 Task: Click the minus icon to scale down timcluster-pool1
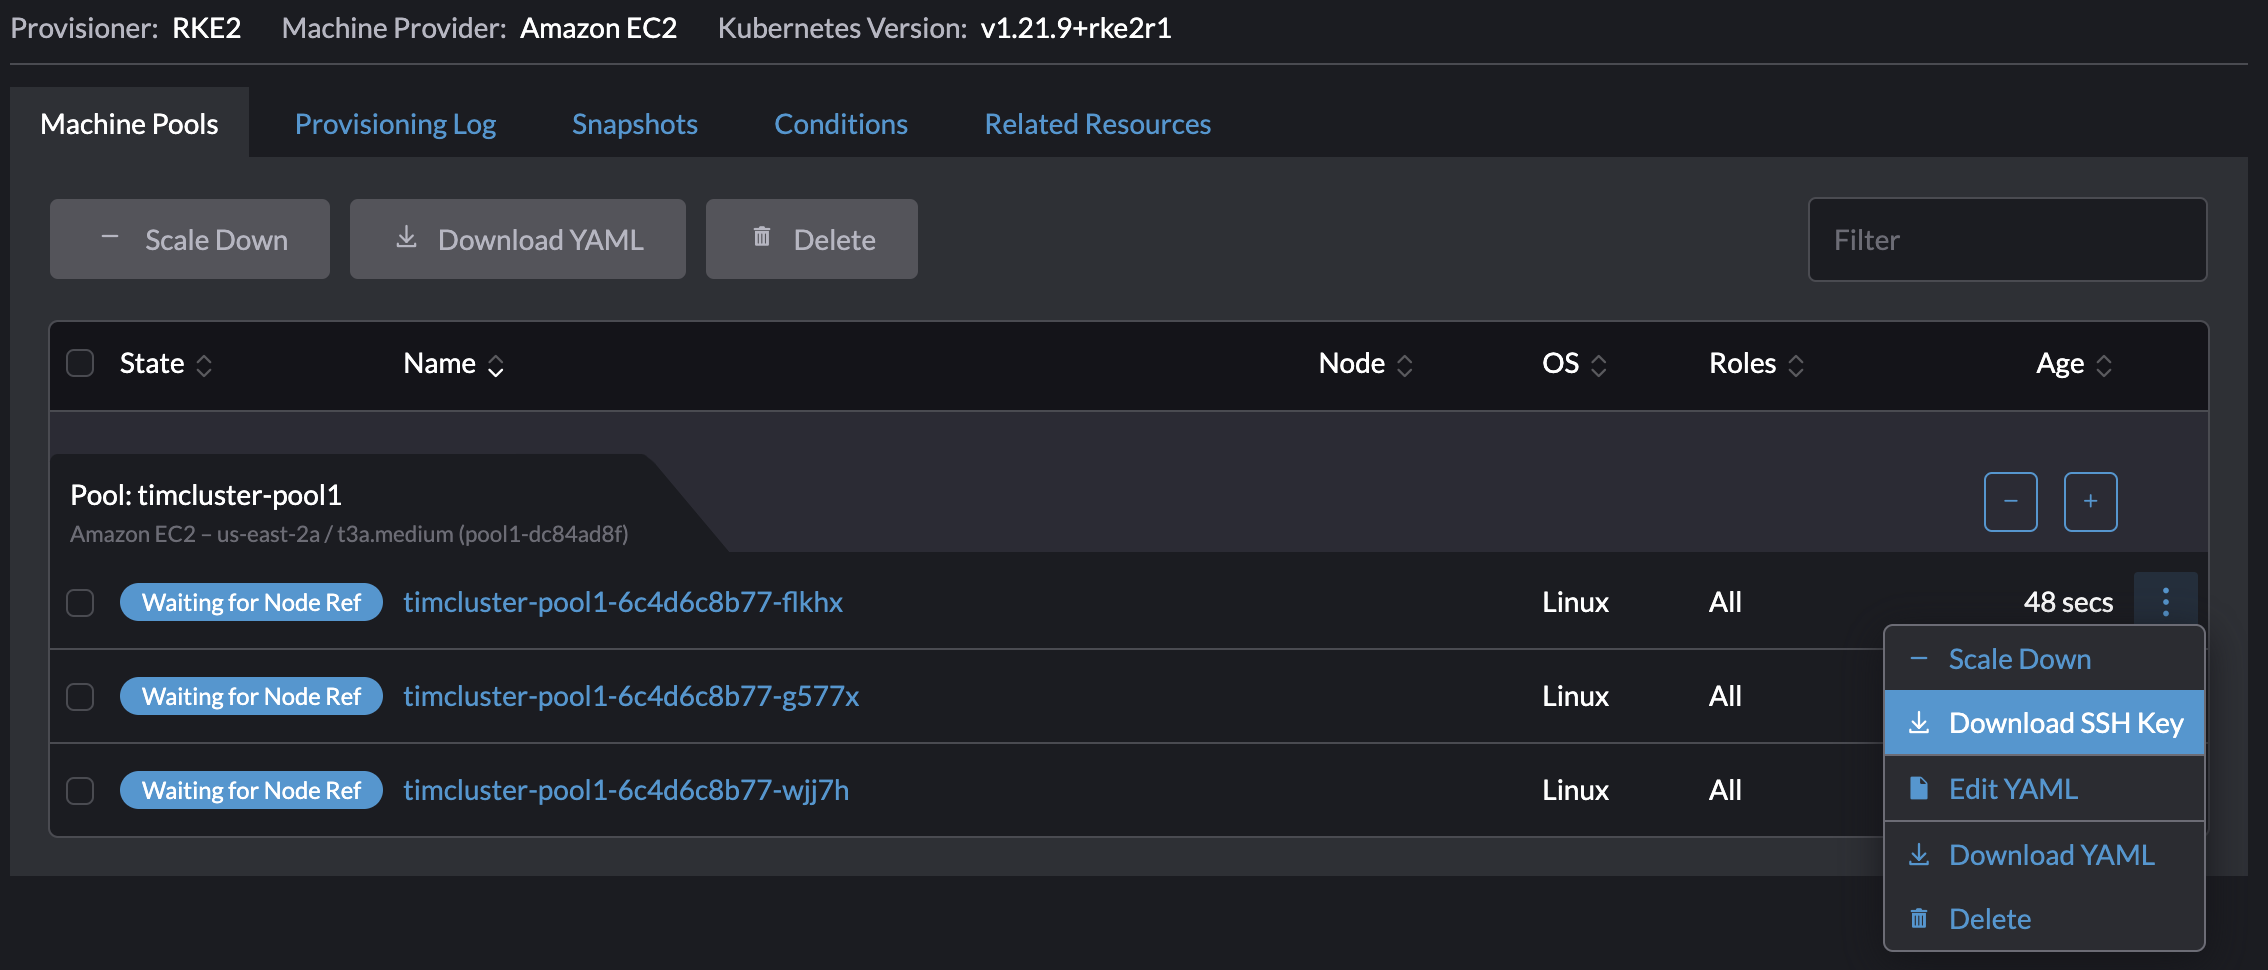pyautogui.click(x=2010, y=502)
